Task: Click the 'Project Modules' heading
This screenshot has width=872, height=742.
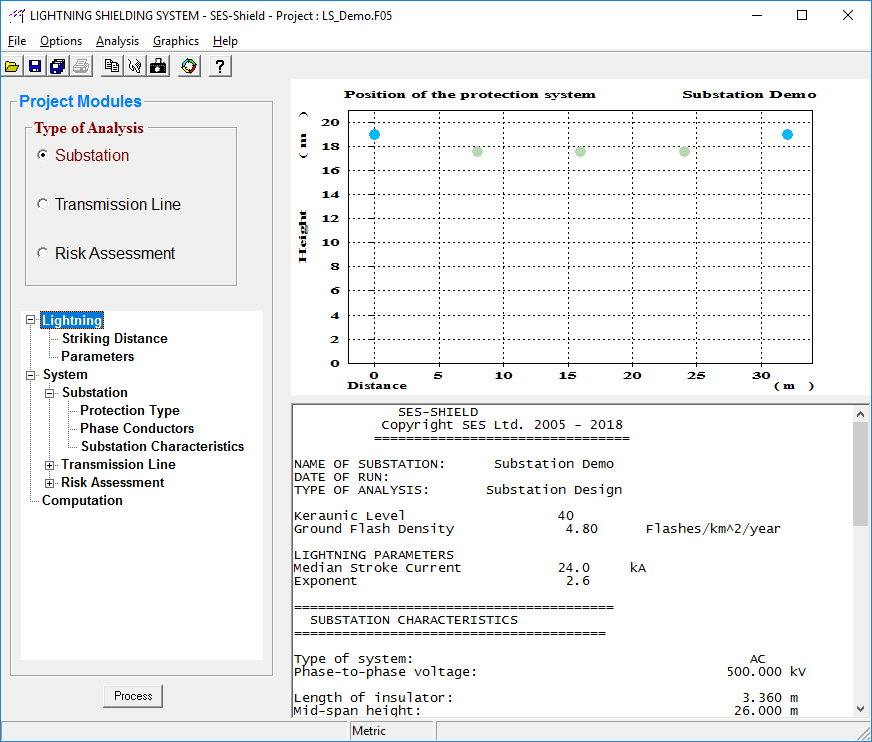Action: pos(80,101)
